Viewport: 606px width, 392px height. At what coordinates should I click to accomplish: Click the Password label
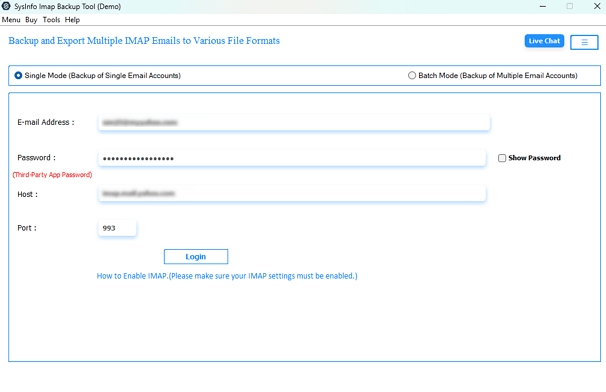(36, 158)
